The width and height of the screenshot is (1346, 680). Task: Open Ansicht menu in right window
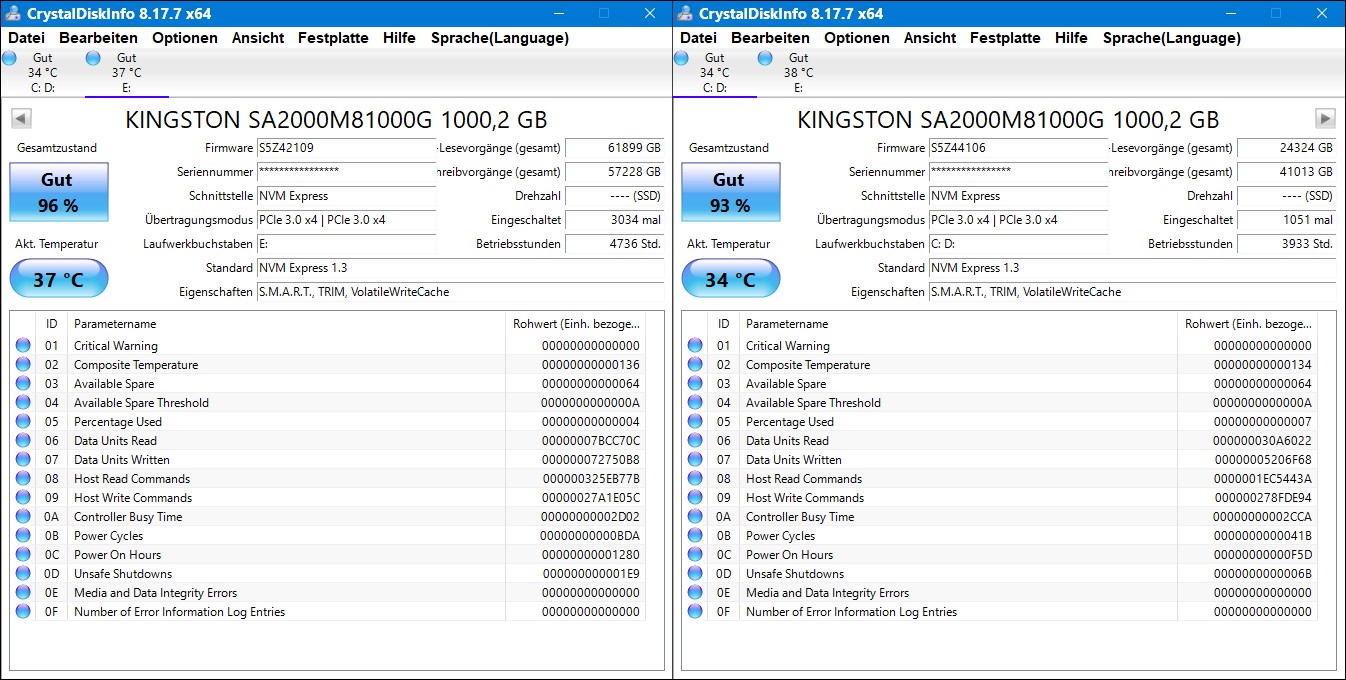[930, 38]
